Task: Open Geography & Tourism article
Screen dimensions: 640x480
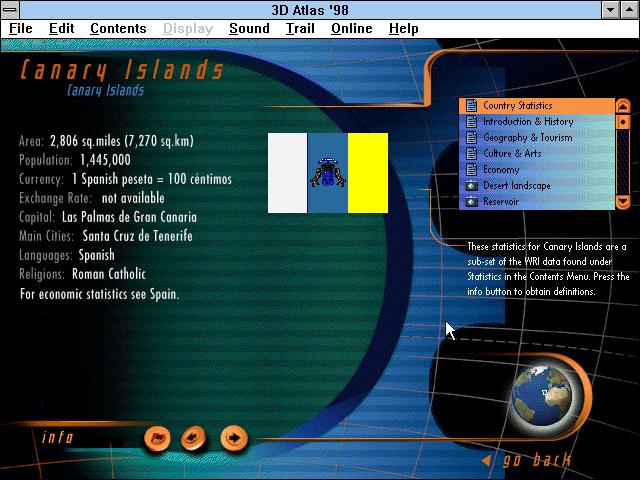Action: (537, 138)
